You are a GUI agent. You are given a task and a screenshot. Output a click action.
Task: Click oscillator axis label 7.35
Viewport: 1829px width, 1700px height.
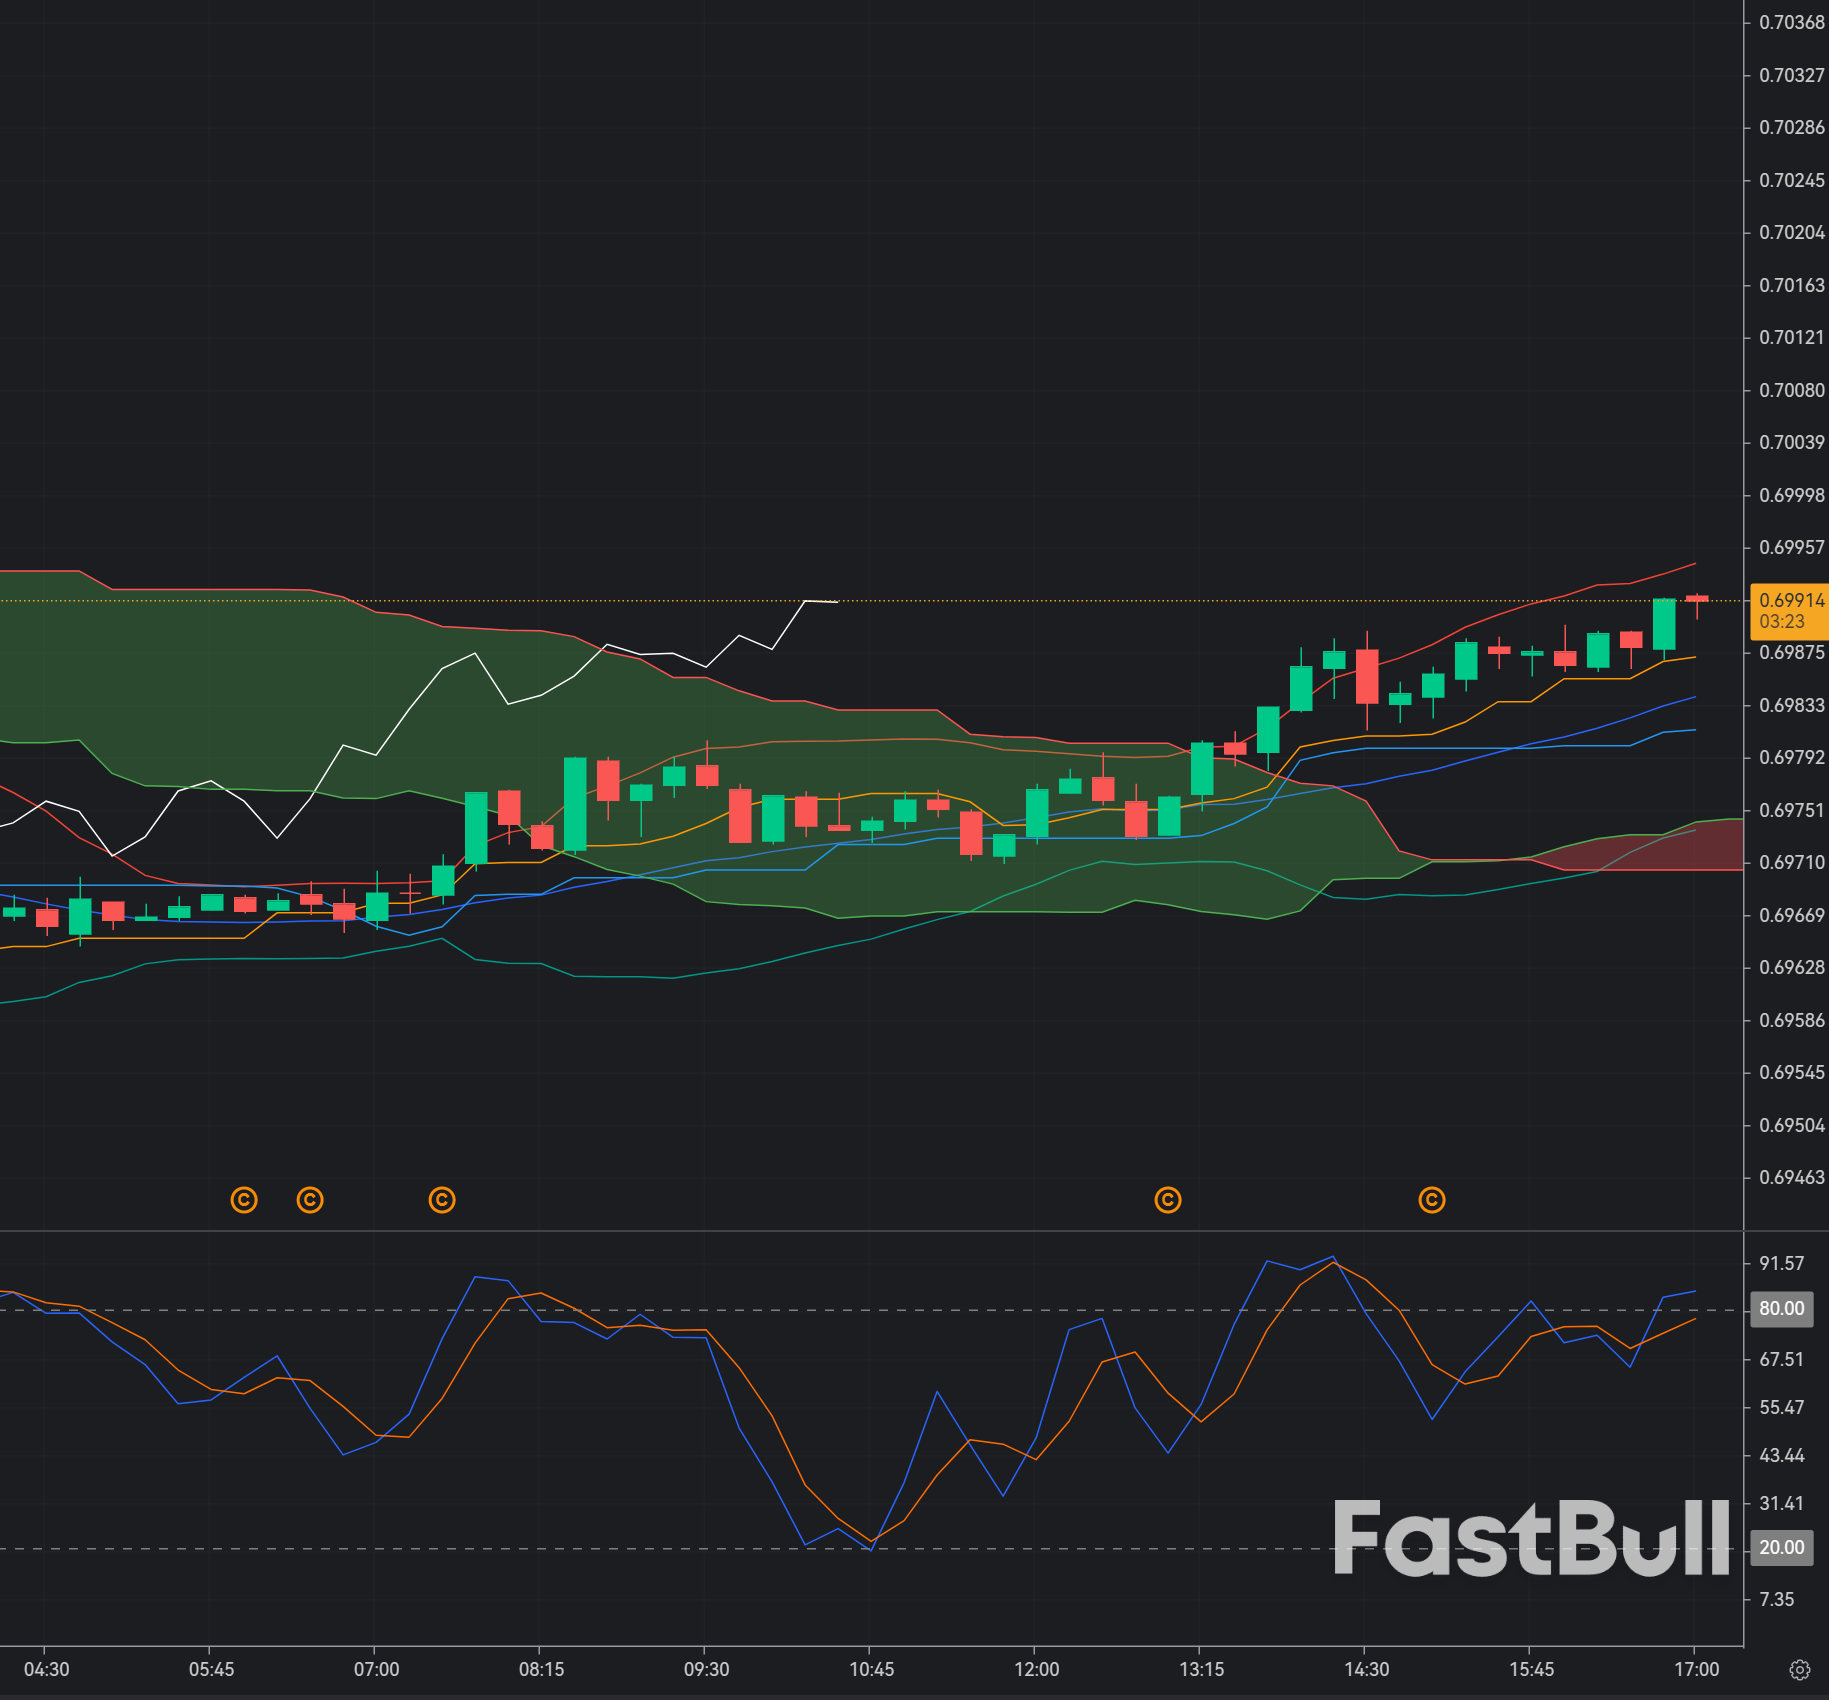coord(1777,1600)
